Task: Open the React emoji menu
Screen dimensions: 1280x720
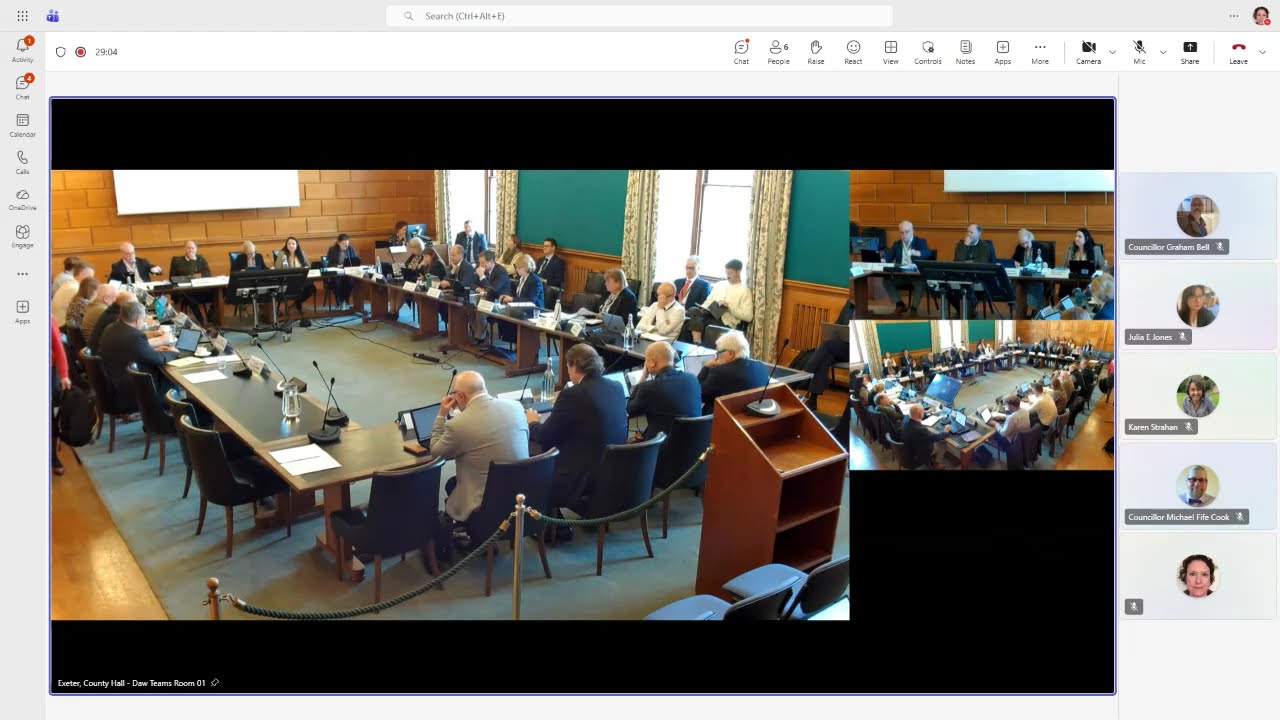Action: 853,52
